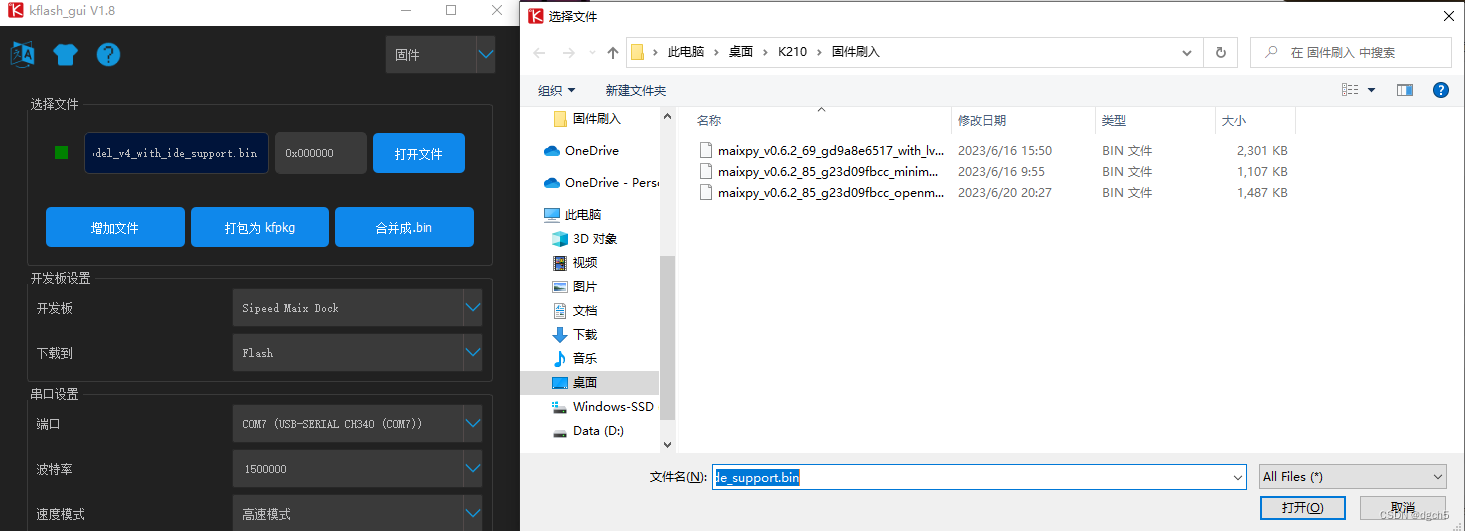Select 下载 in navigation tree
The height and width of the screenshot is (531, 1465).
coord(575,334)
